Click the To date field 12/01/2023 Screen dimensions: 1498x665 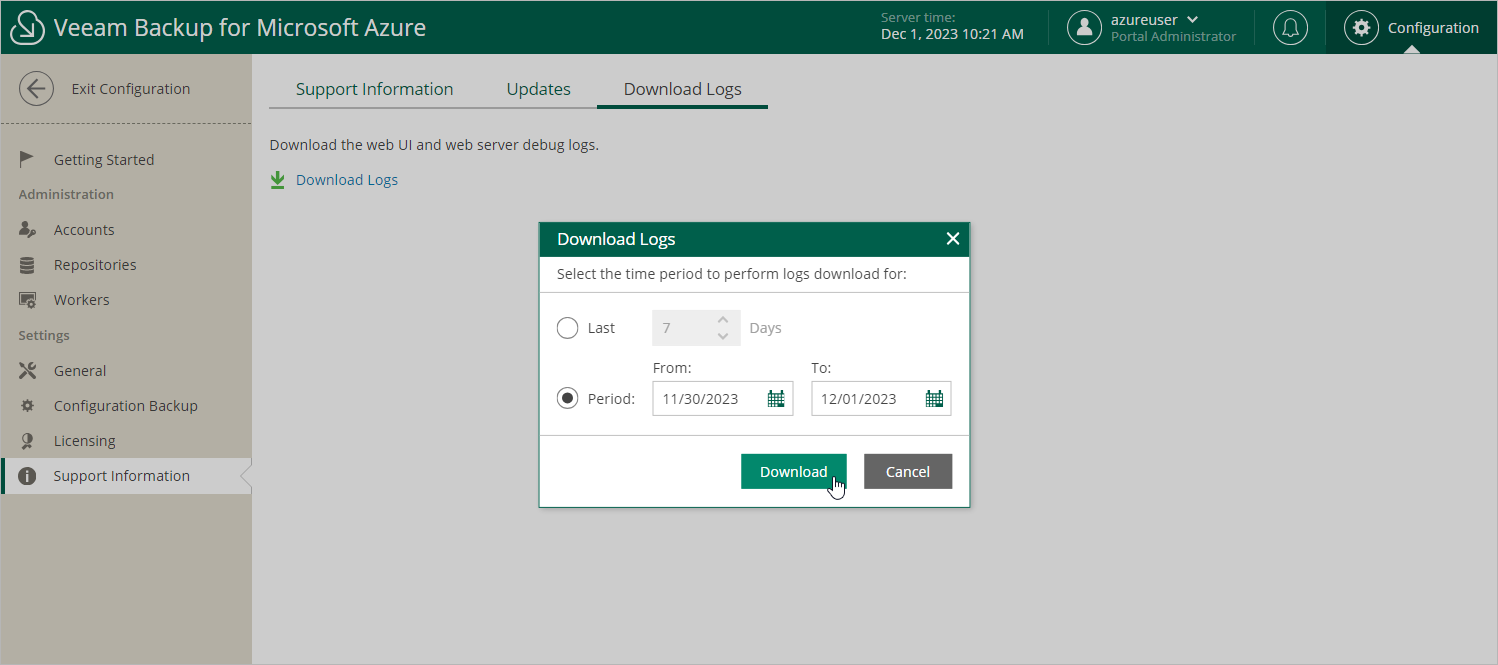coord(881,398)
